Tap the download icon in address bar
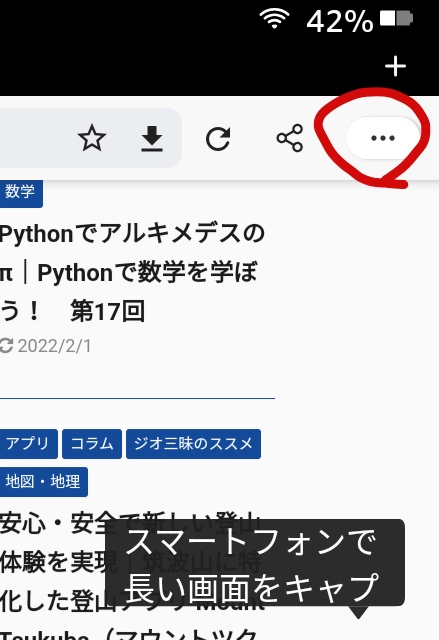Viewport: 439px width, 640px height. [152, 139]
